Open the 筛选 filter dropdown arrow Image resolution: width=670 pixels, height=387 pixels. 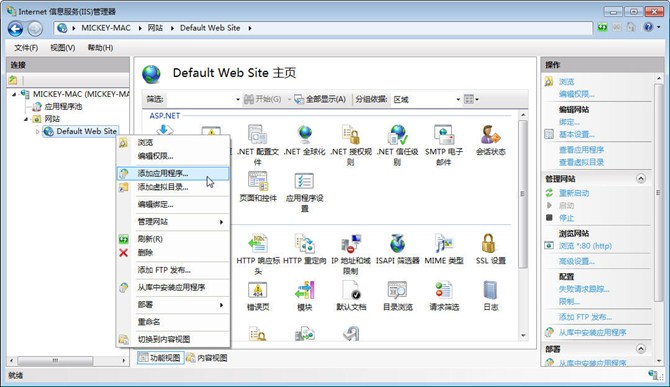click(x=238, y=100)
